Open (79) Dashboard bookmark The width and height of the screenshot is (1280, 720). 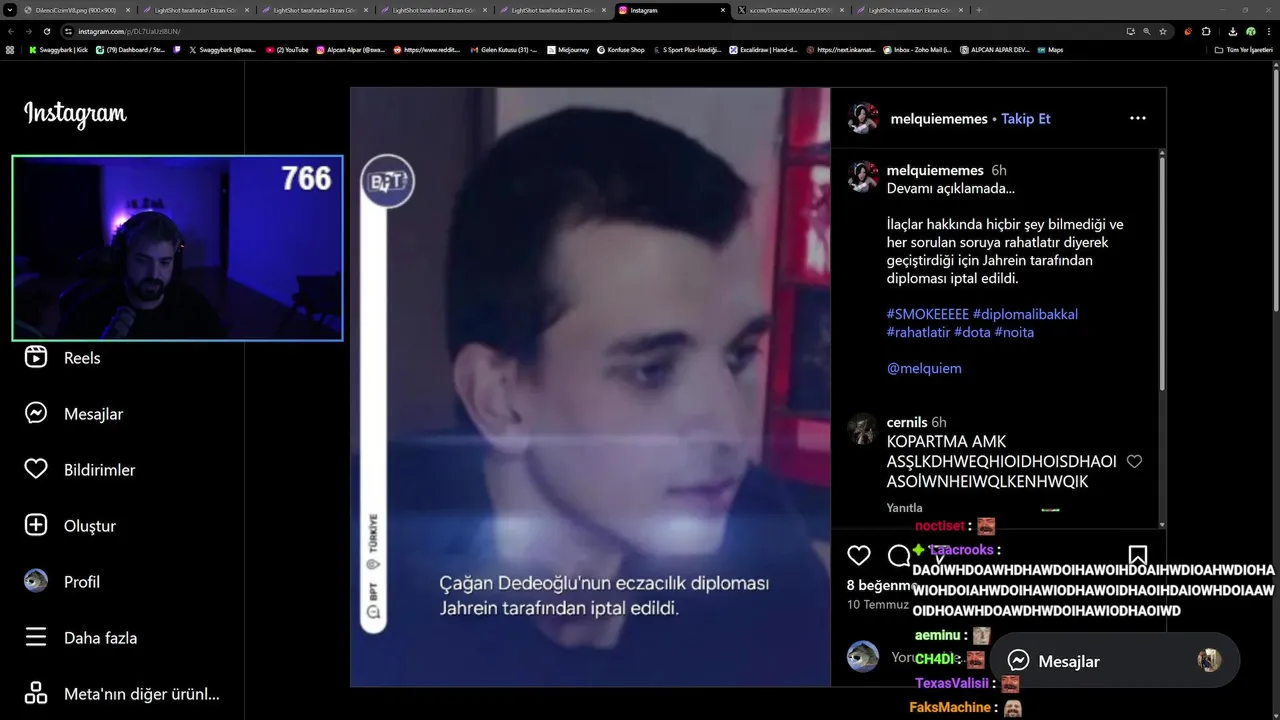pyautogui.click(x=130, y=50)
